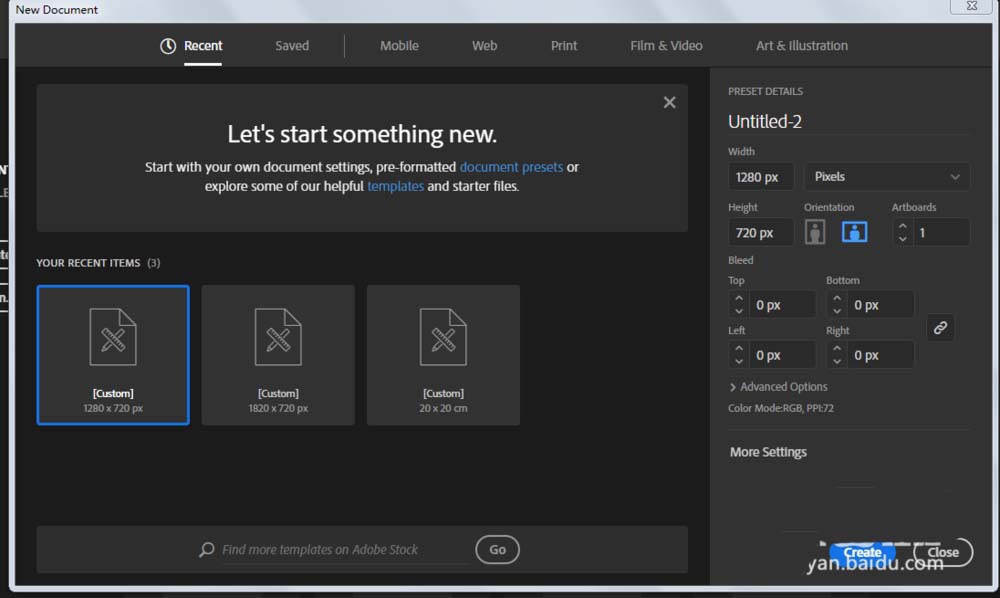Decrease Top bleed value

pyautogui.click(x=739, y=311)
